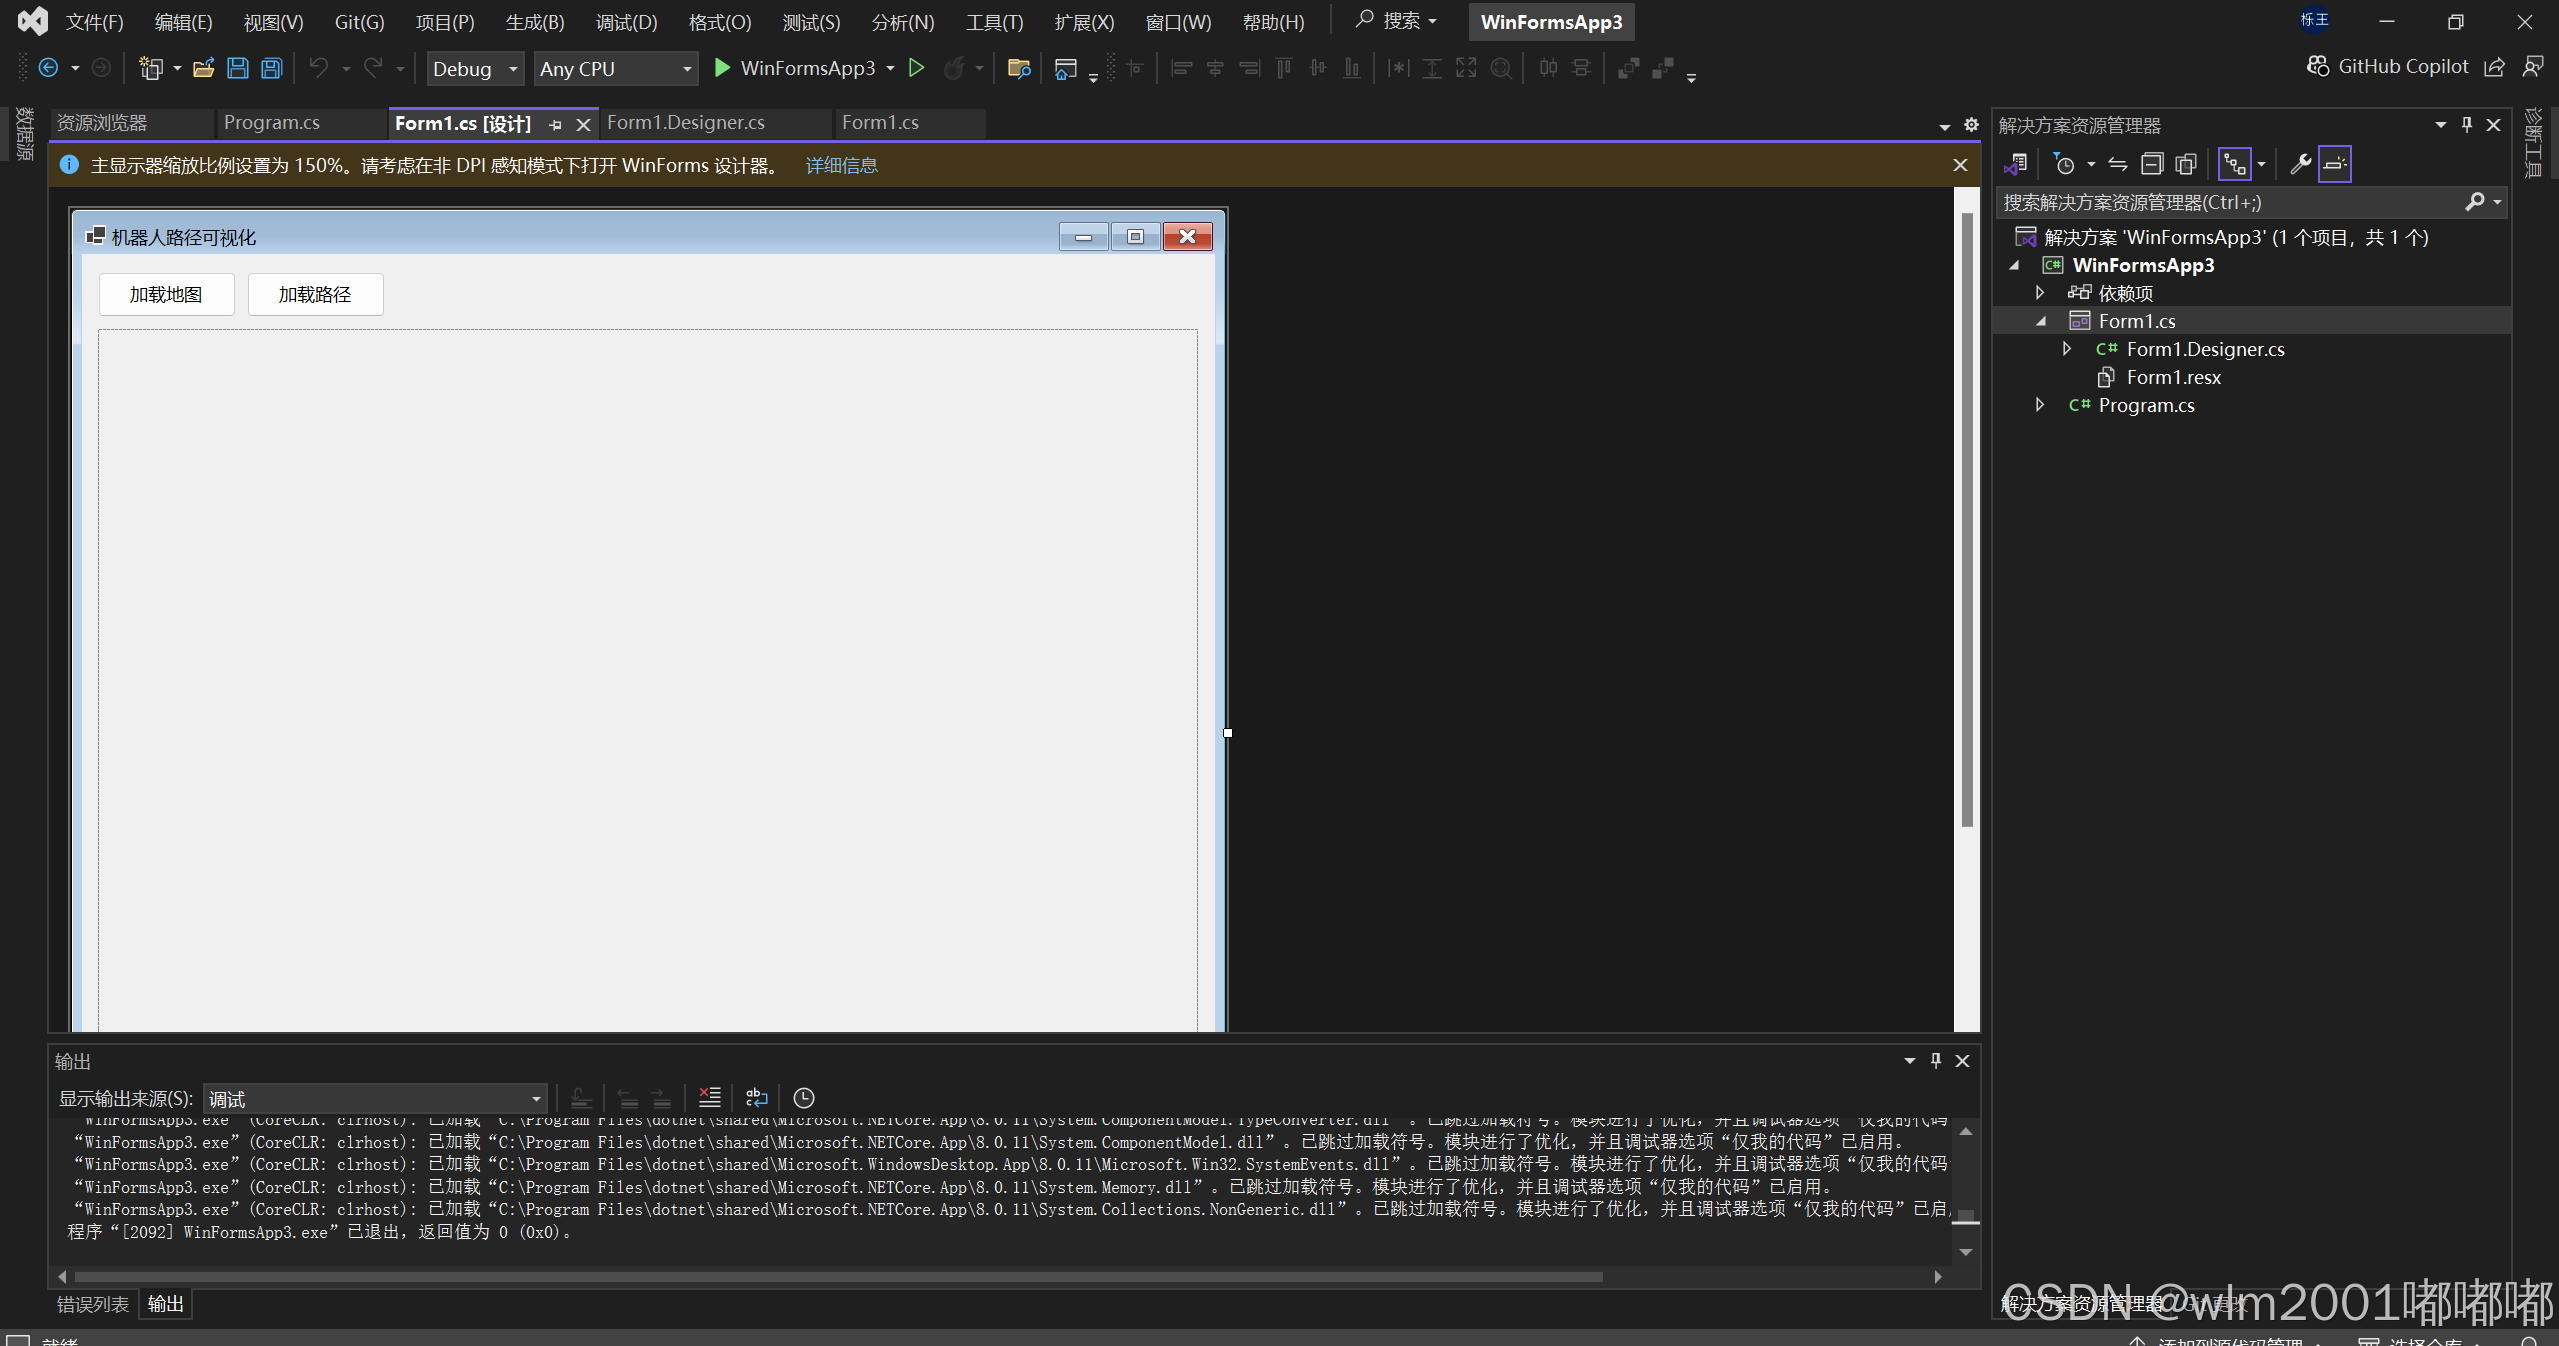Viewport: 2559px width, 1346px height.
Task: Open GitHub Copilot in the title bar
Action: (2388, 67)
